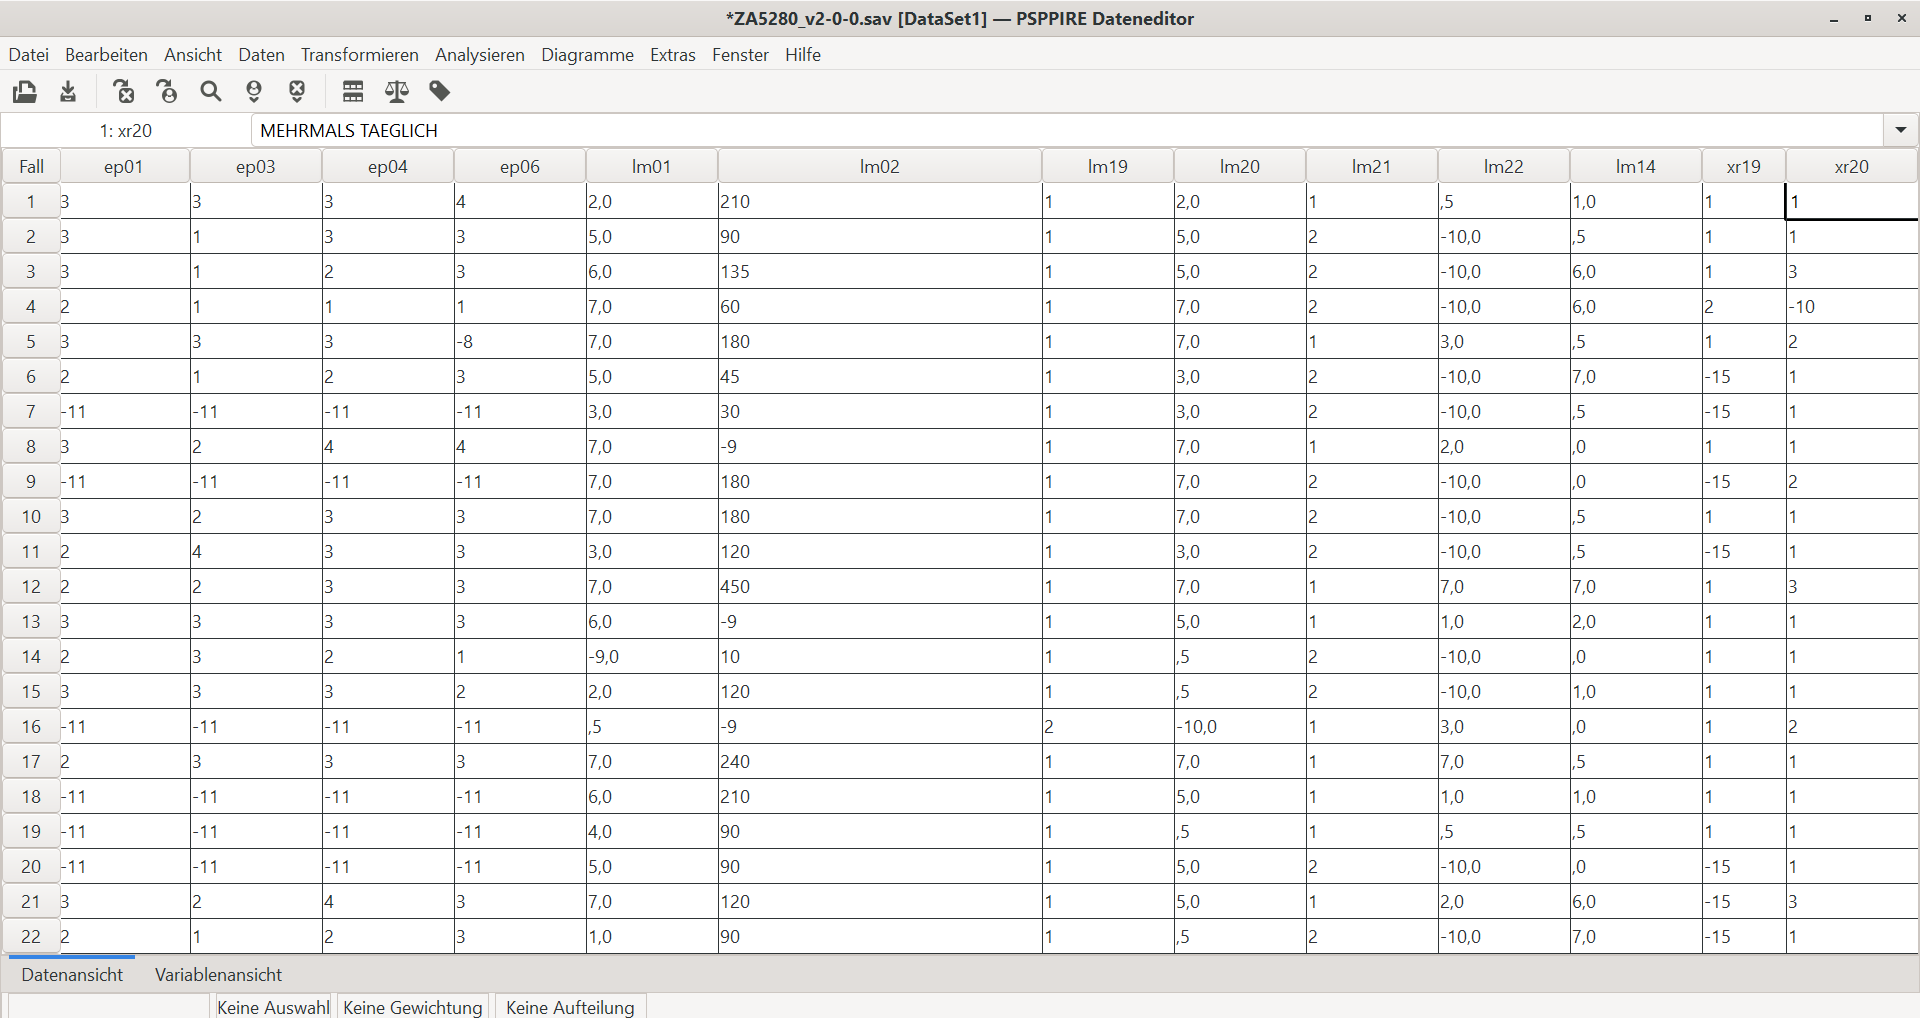The image size is (1920, 1018).
Task: Open the Datei menu
Action: point(29,55)
